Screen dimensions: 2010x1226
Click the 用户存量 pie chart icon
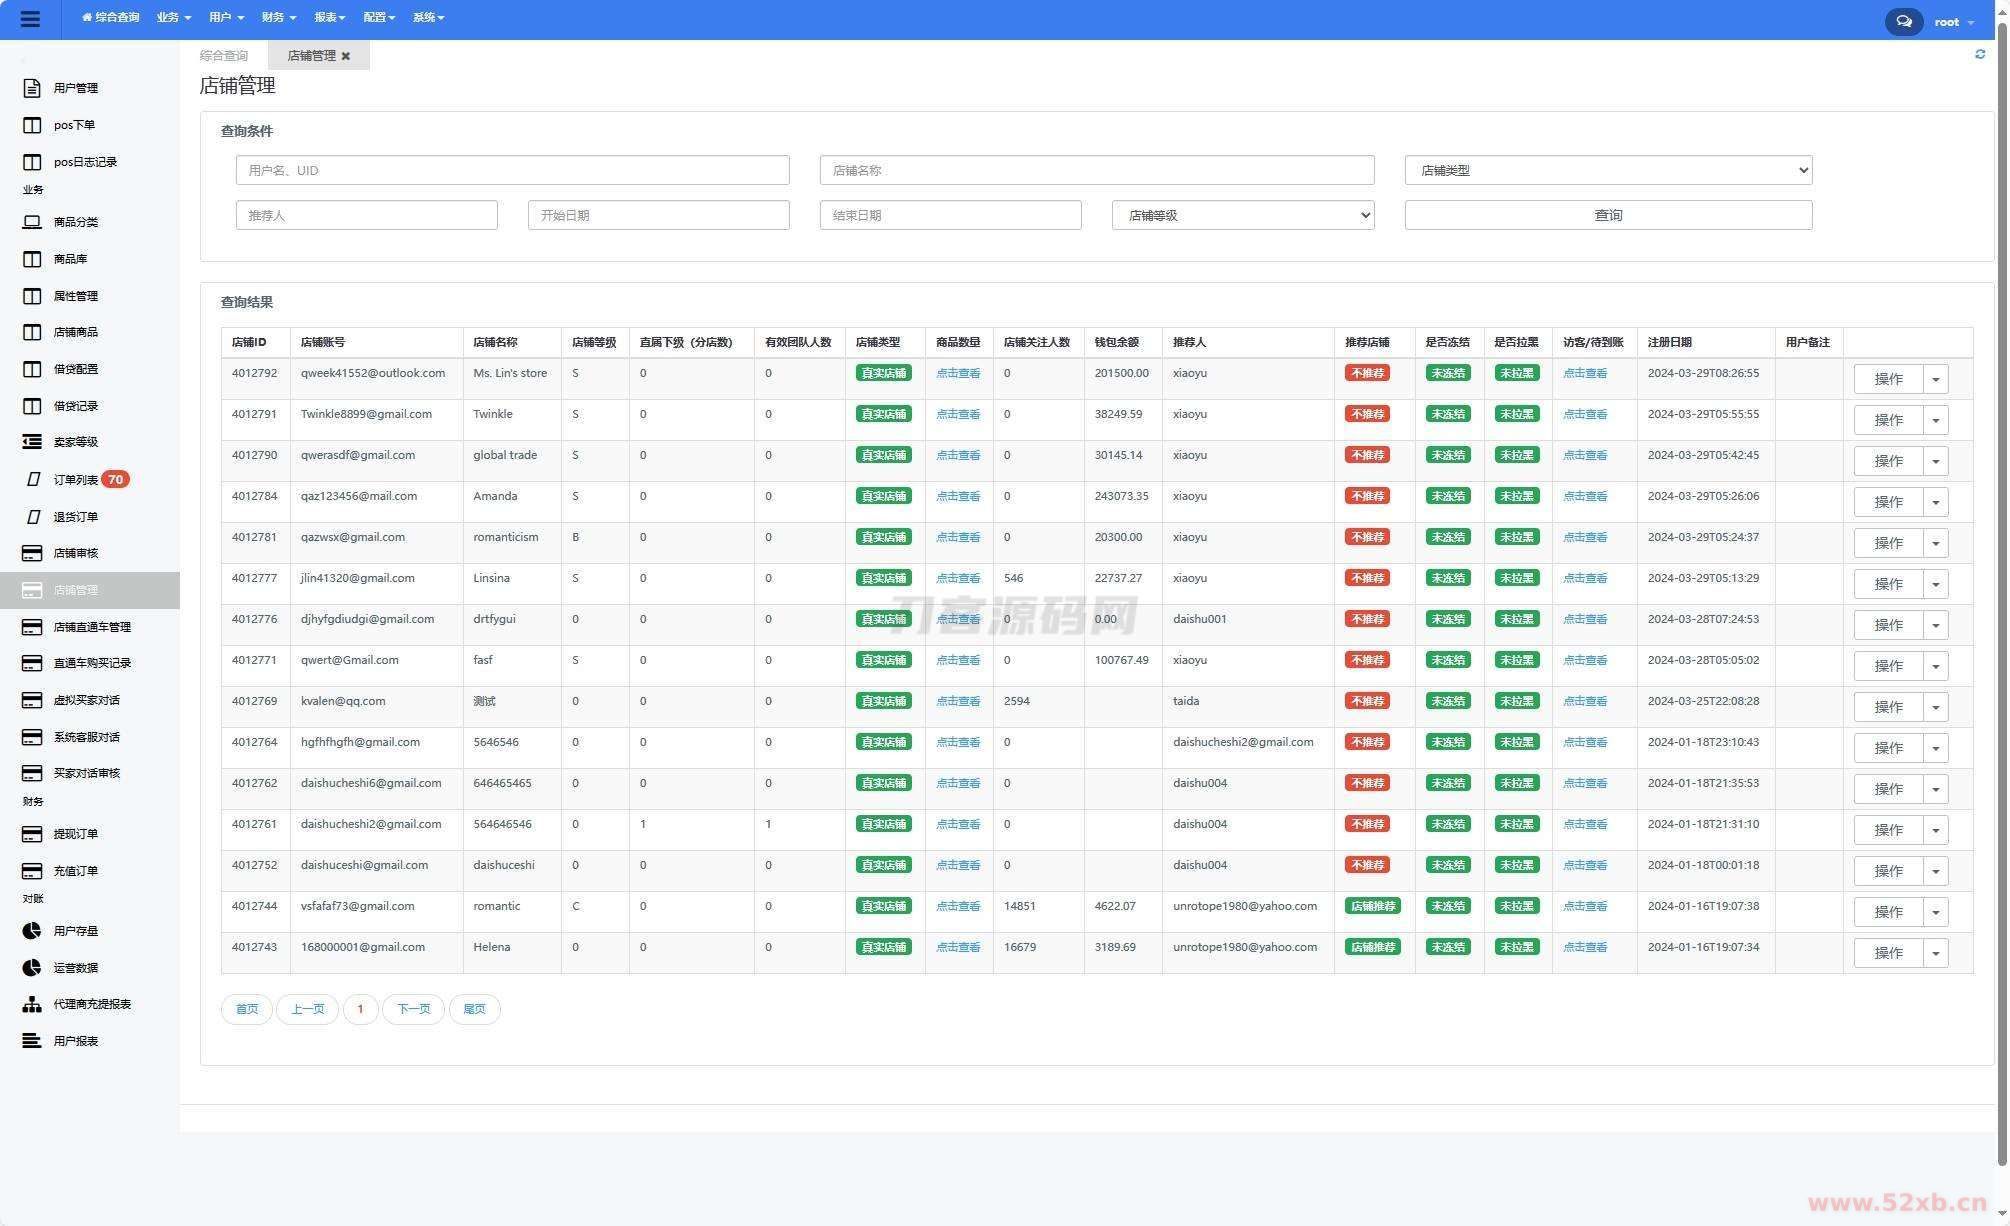[32, 931]
